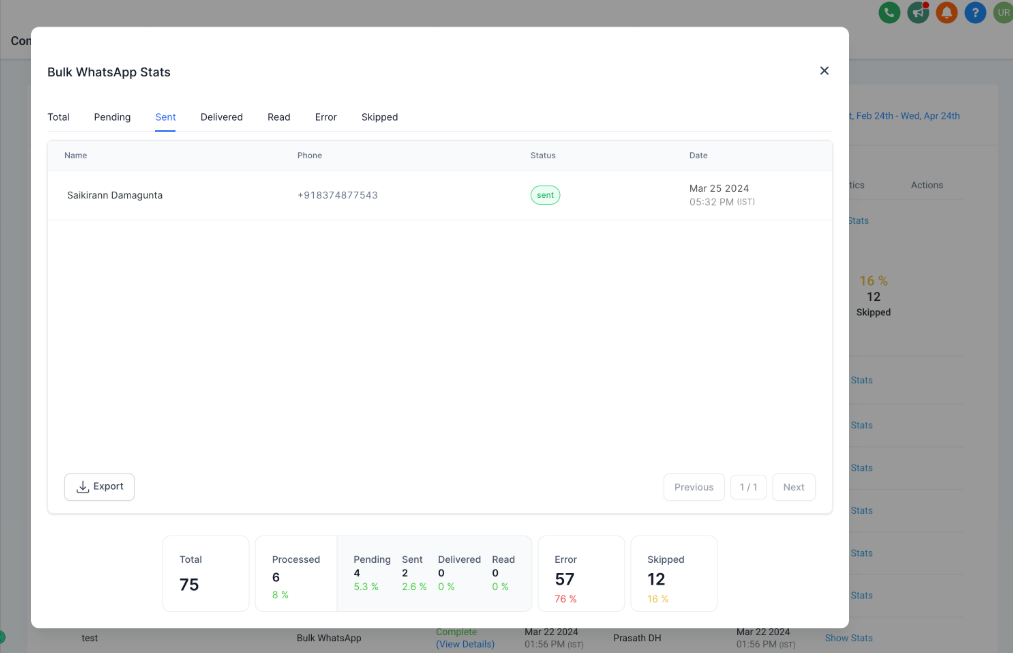Click the Date column header
The image size is (1013, 653).
[698, 155]
